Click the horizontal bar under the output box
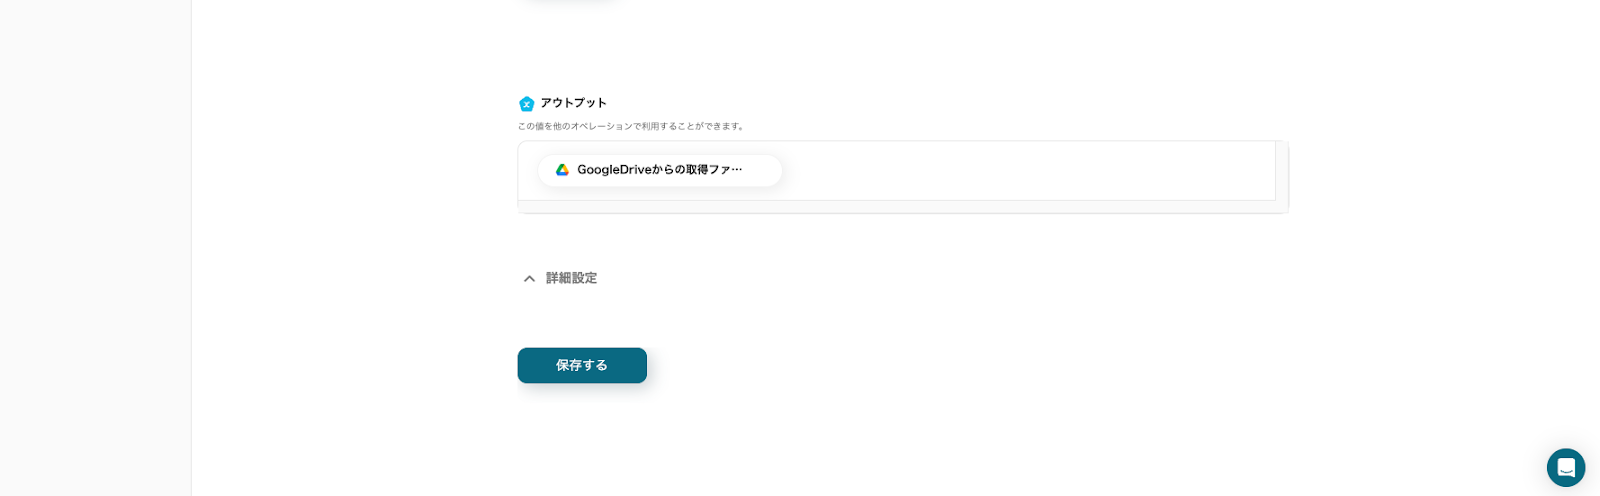This screenshot has width=1600, height=496. 900,207
